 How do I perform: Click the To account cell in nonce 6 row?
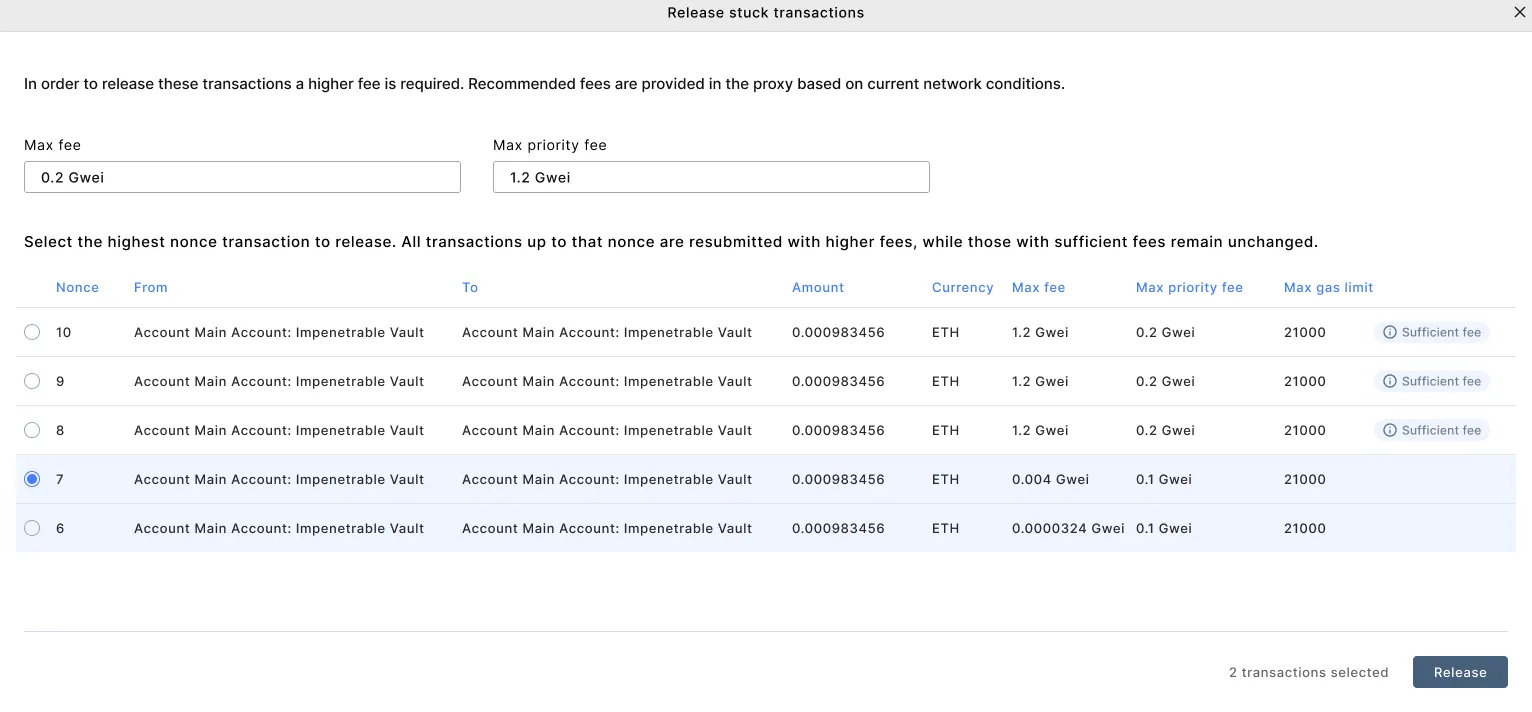tap(607, 528)
